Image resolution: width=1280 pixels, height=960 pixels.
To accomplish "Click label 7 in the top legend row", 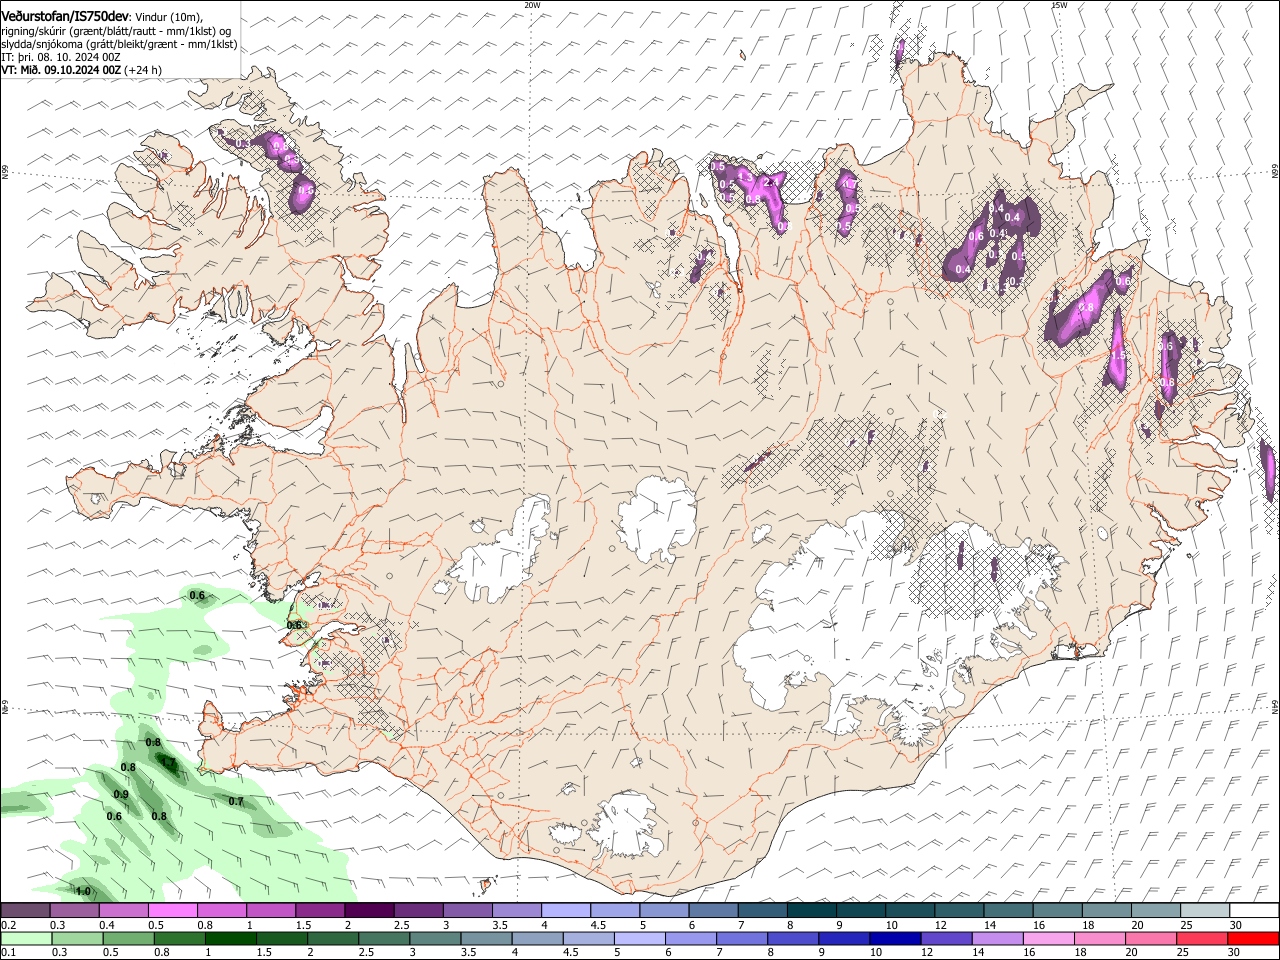I will click(x=741, y=925).
